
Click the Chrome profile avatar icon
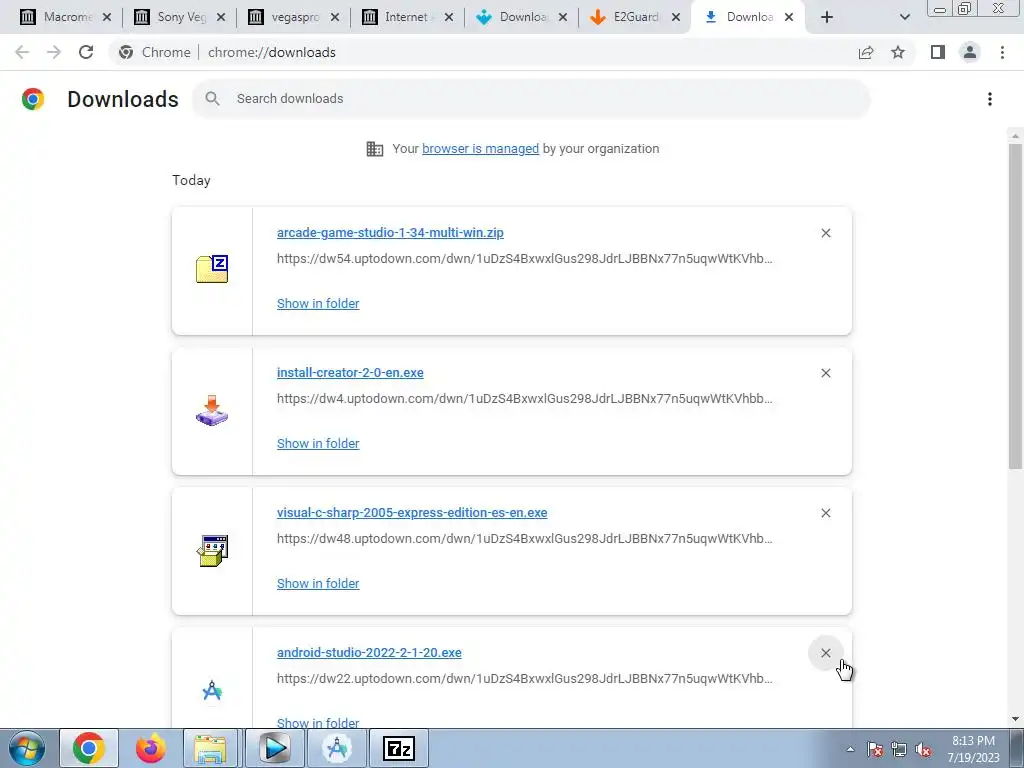pos(970,52)
